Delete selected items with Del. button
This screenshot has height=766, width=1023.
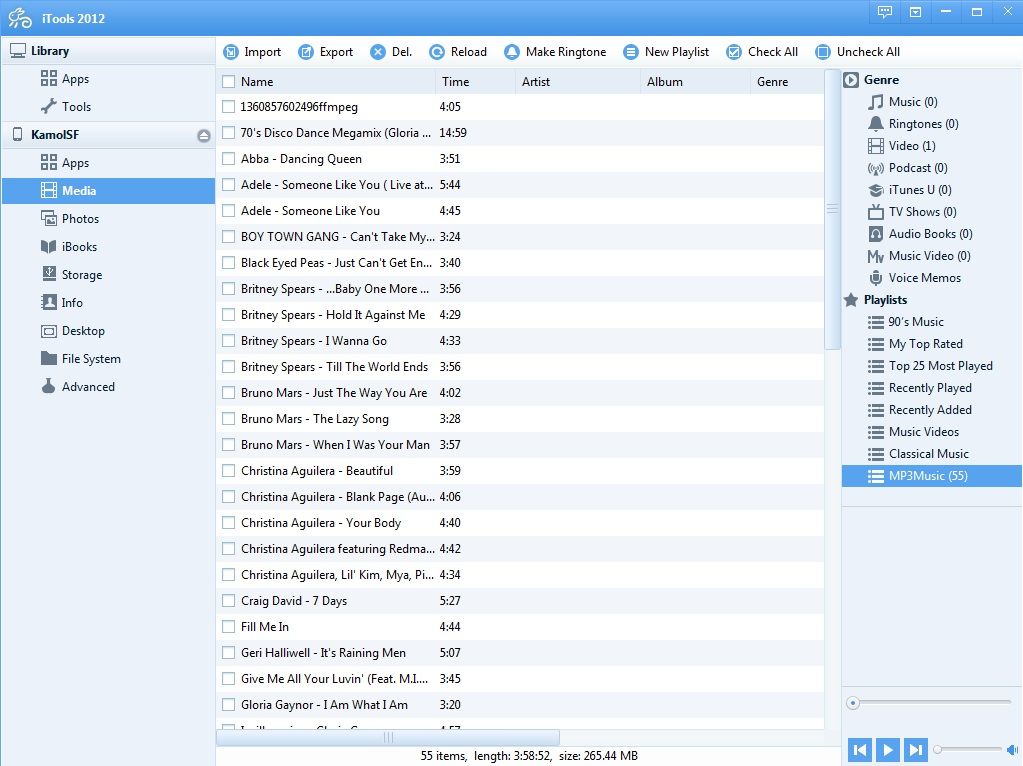(391, 52)
